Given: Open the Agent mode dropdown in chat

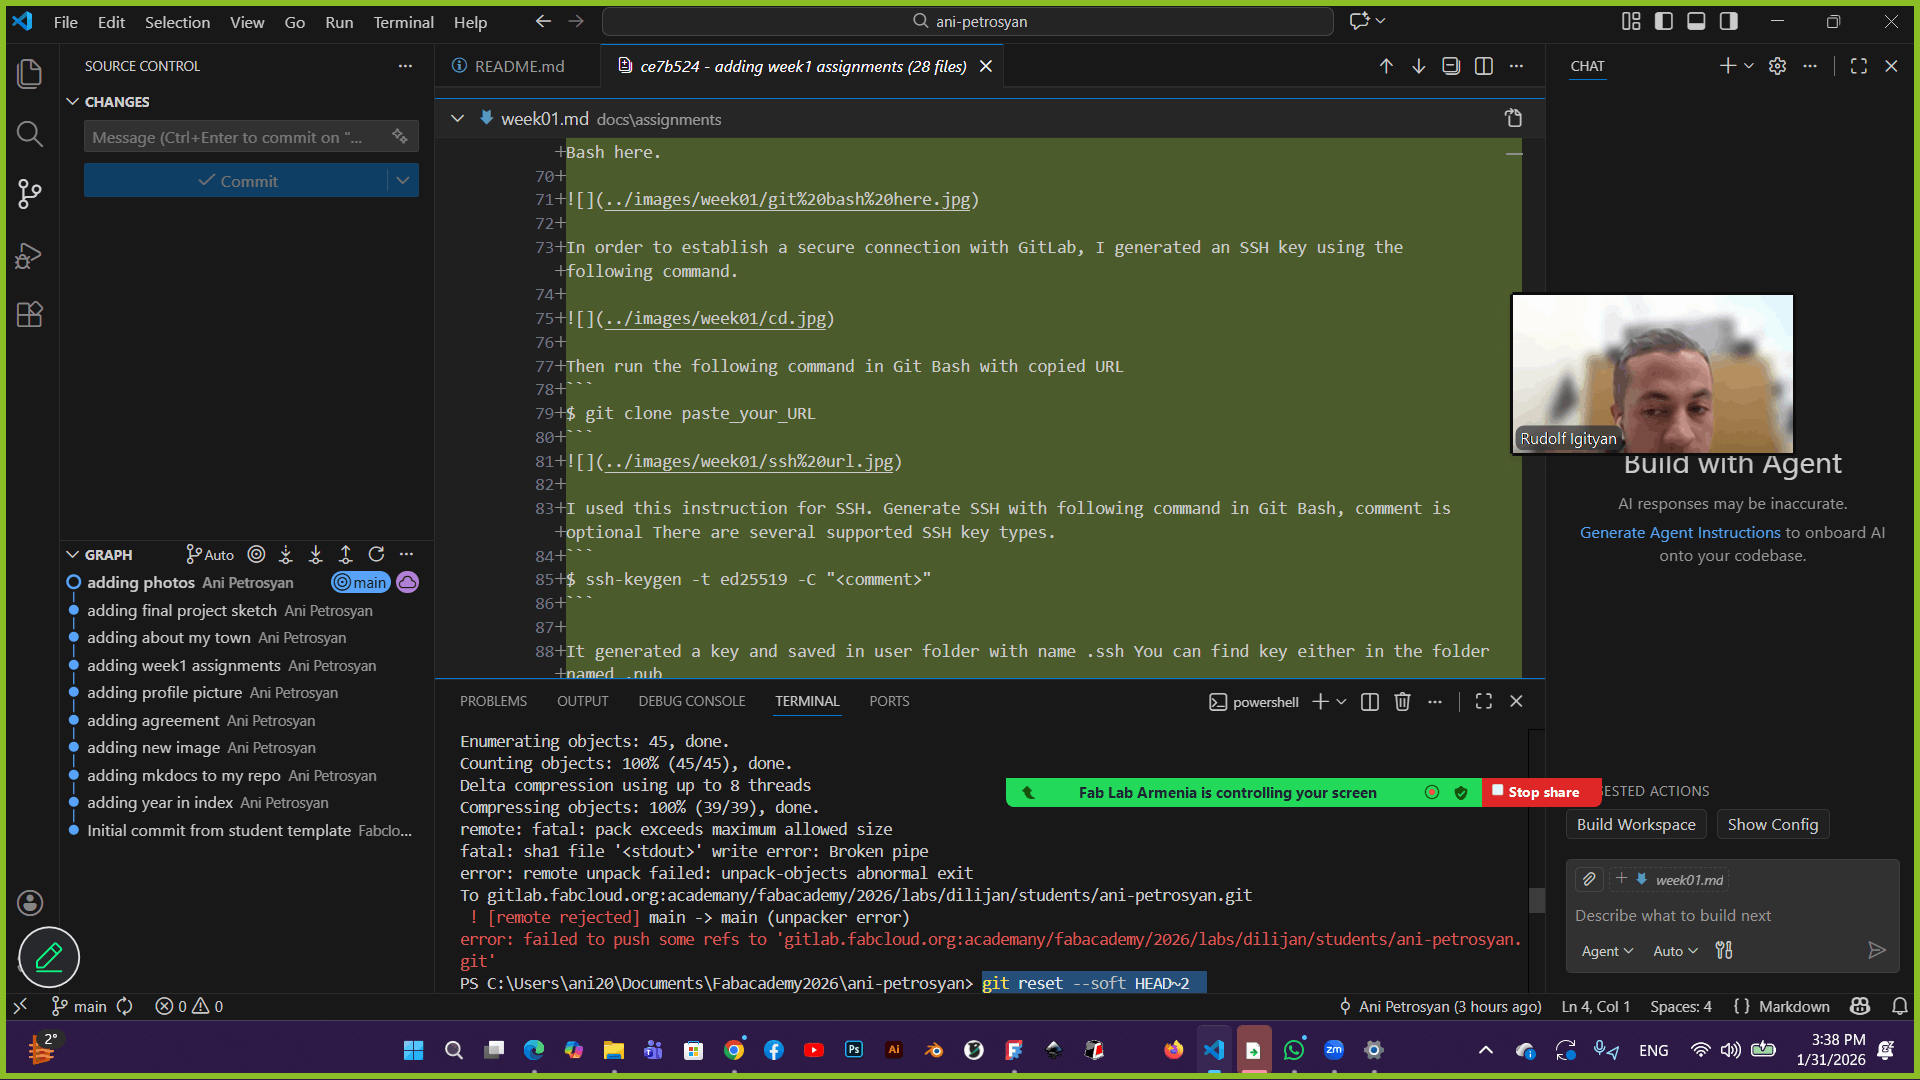Looking at the screenshot, I should (1607, 951).
